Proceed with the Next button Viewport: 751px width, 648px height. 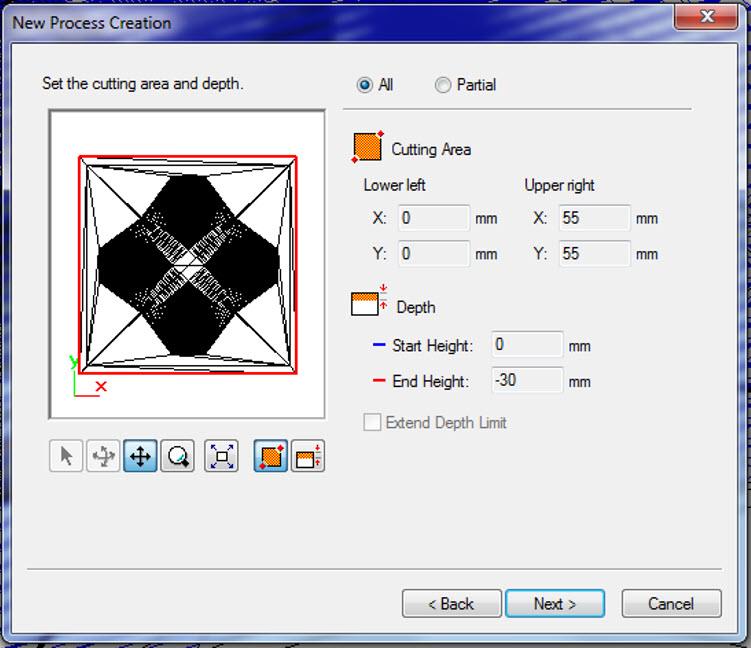click(555, 603)
